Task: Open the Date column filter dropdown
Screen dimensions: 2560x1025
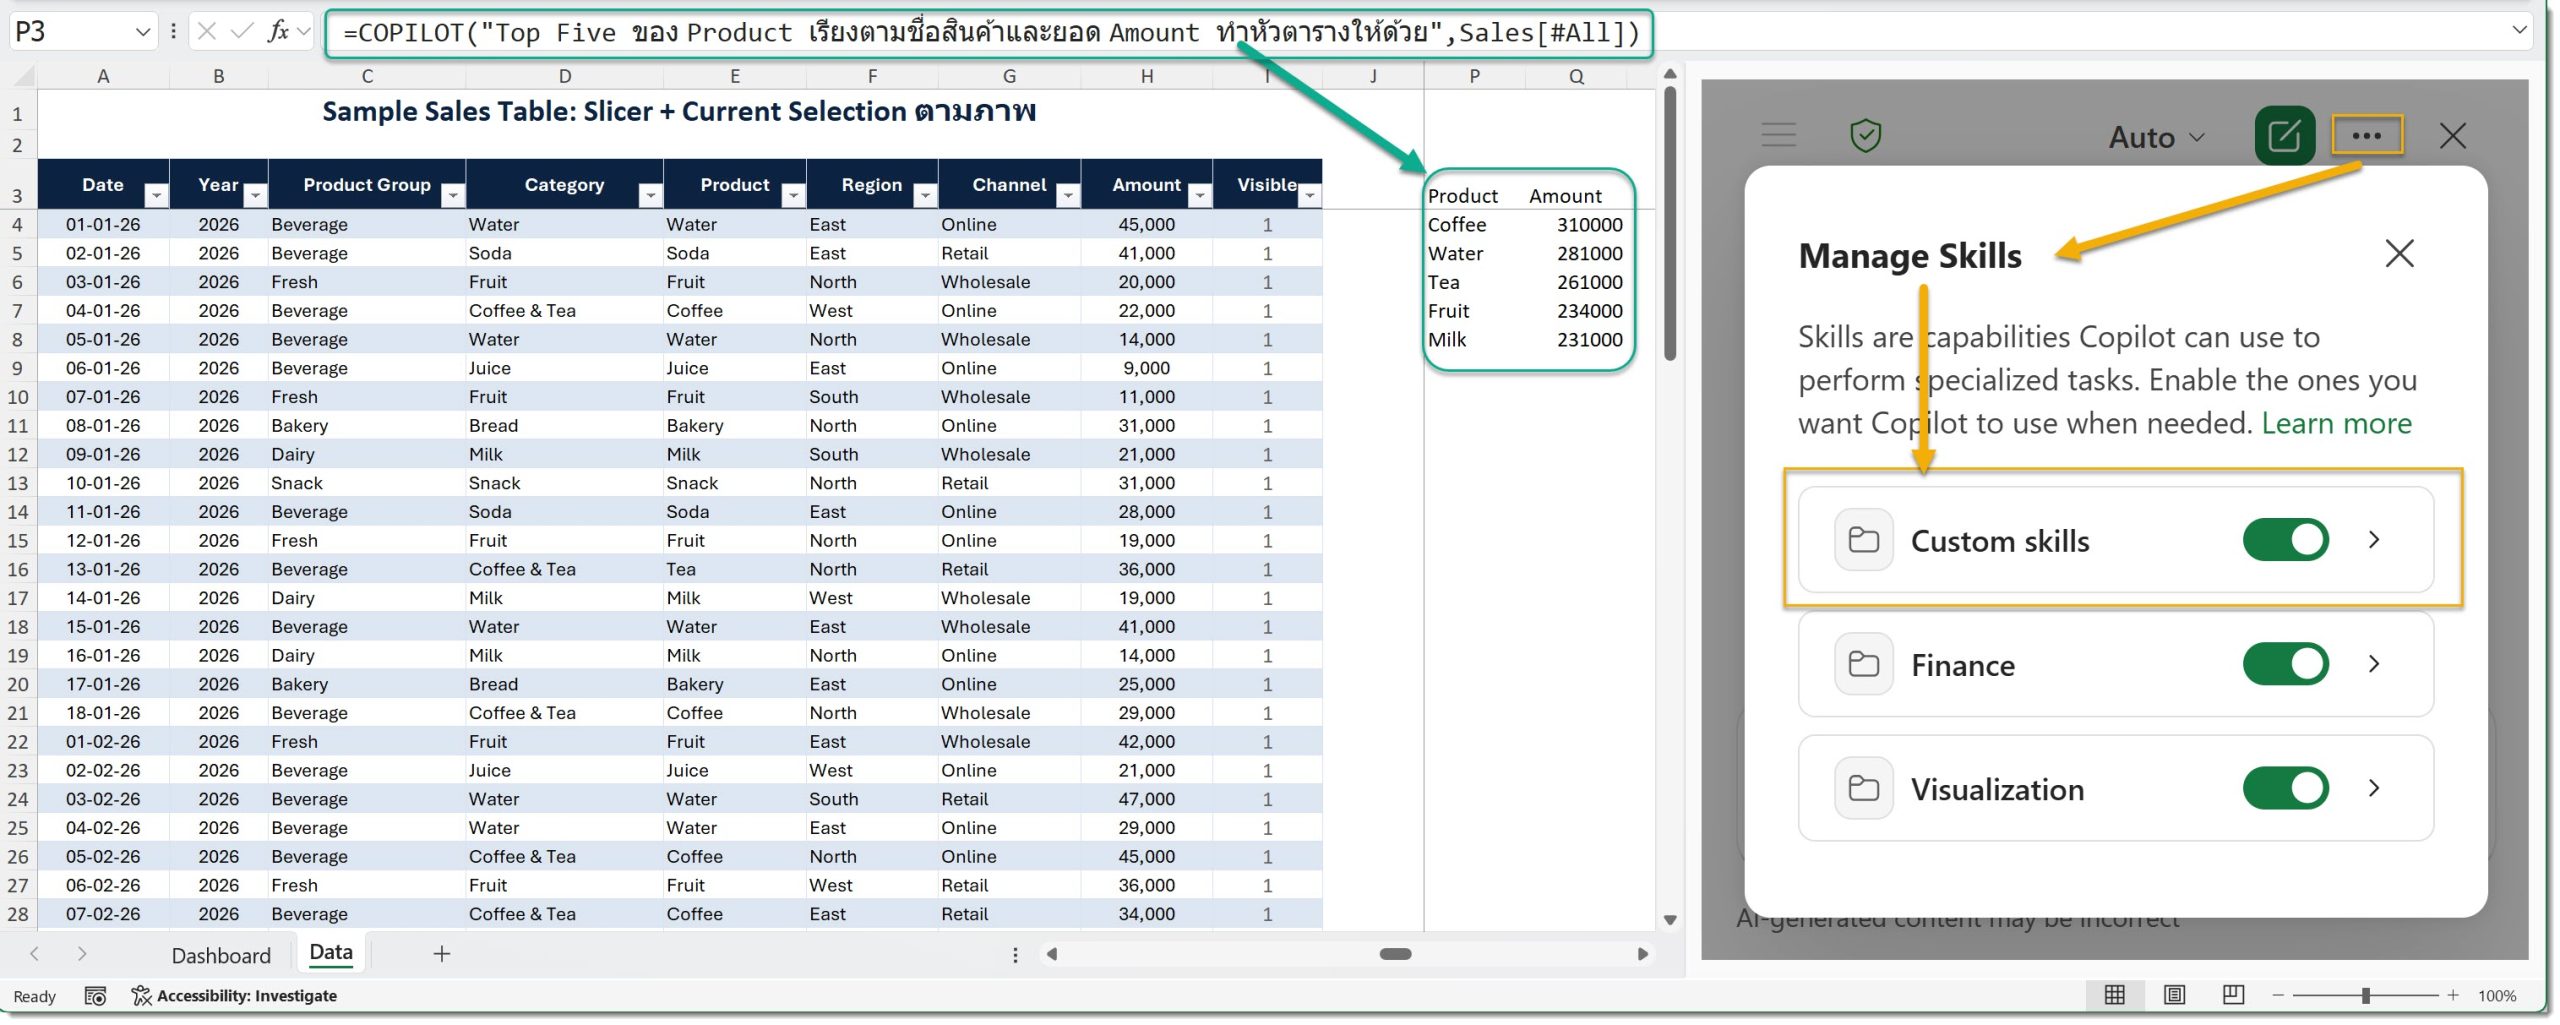Action: coord(156,195)
